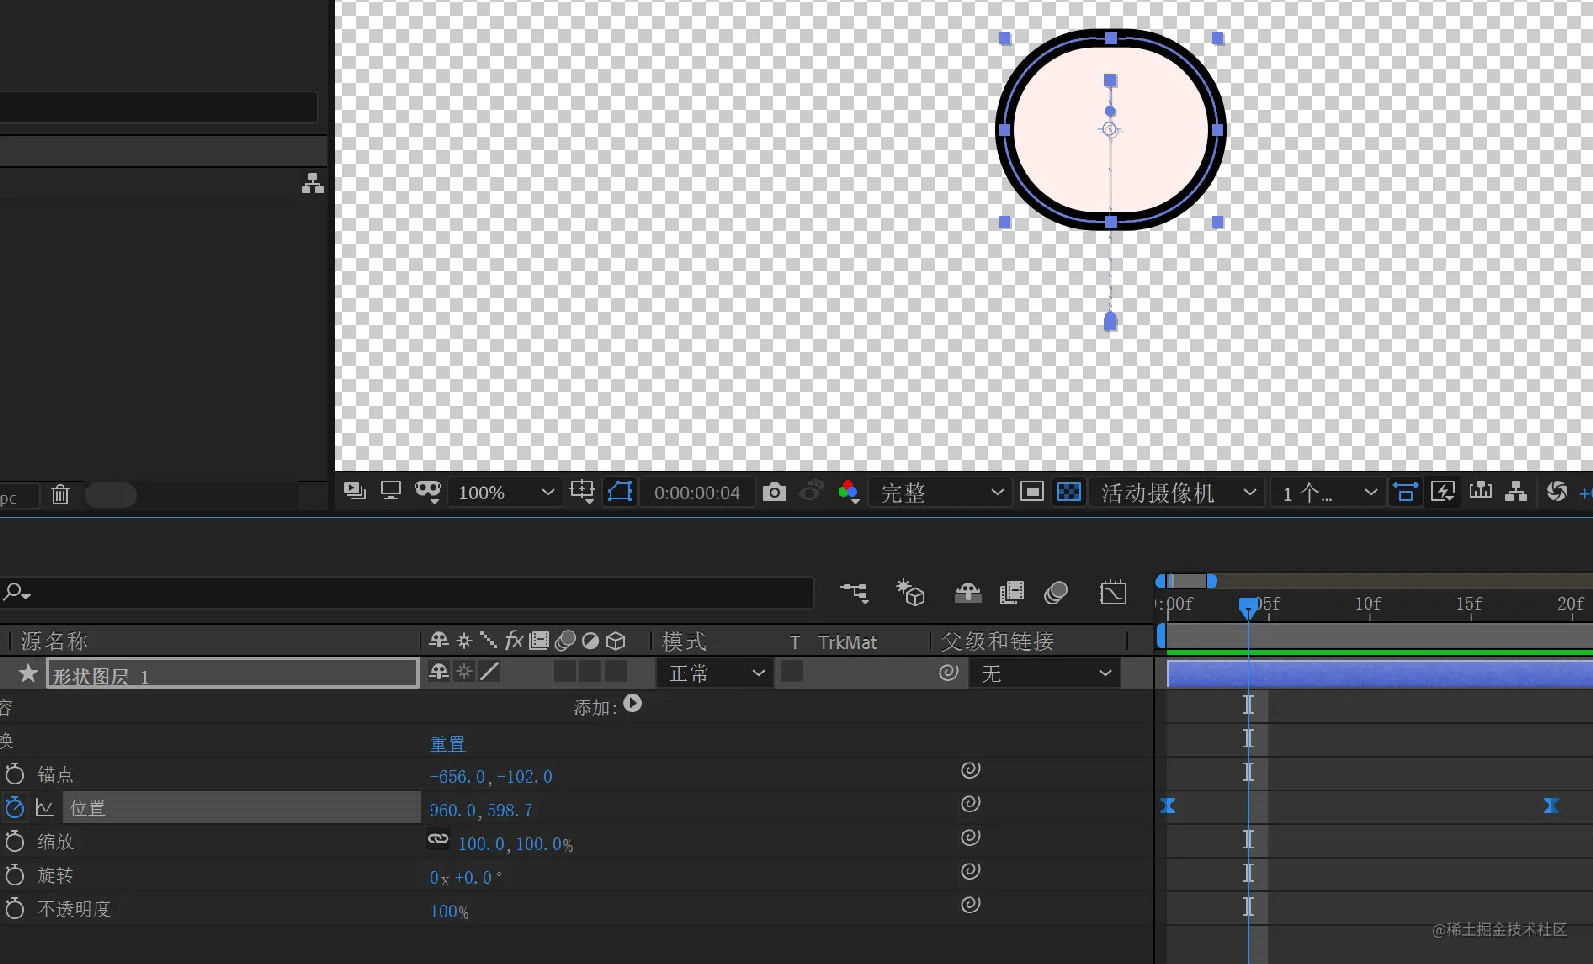This screenshot has width=1593, height=964.
Task: Take a snapshot with the camera icon
Action: (774, 492)
